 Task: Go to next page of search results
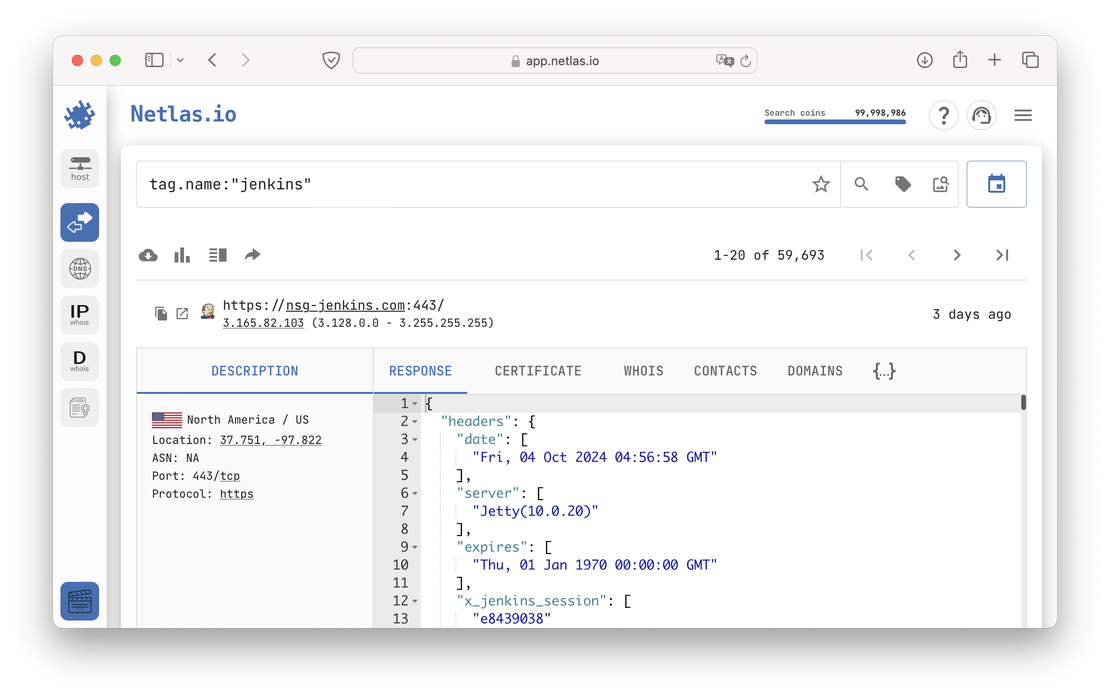point(957,255)
